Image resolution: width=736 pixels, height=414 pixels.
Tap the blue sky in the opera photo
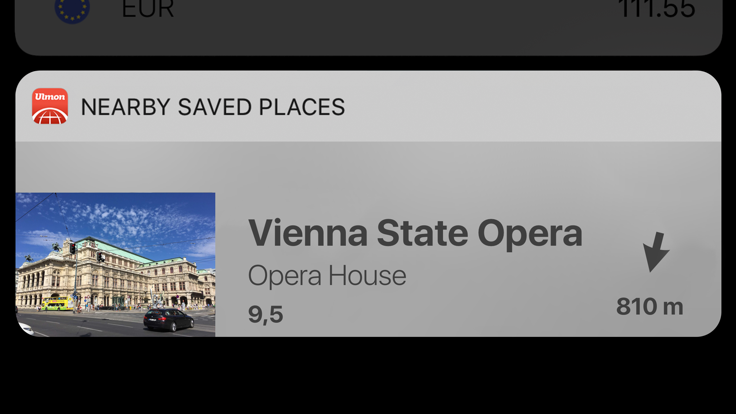coord(141,216)
